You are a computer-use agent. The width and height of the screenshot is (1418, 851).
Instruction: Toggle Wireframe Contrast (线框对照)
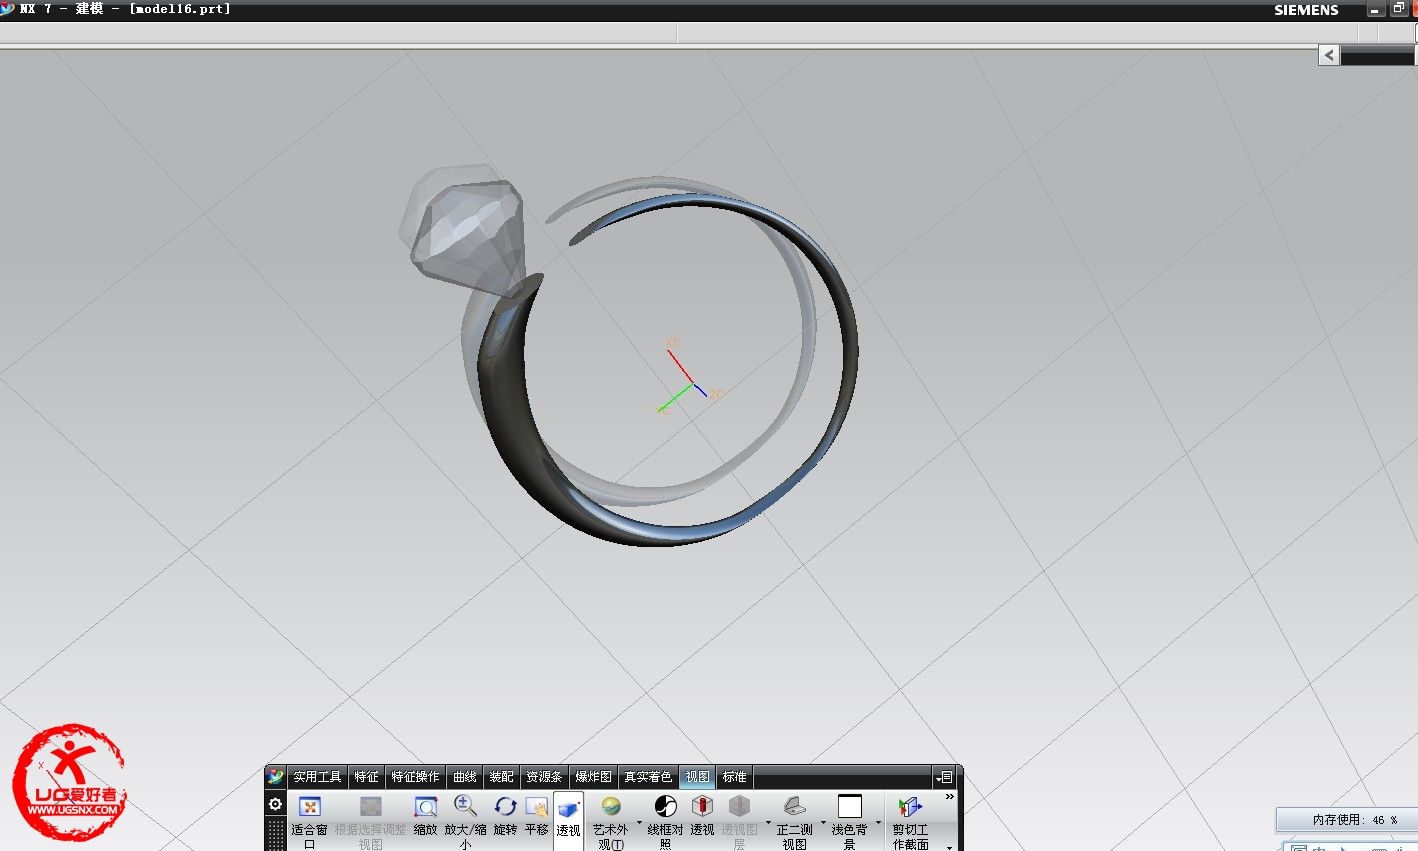665,806
